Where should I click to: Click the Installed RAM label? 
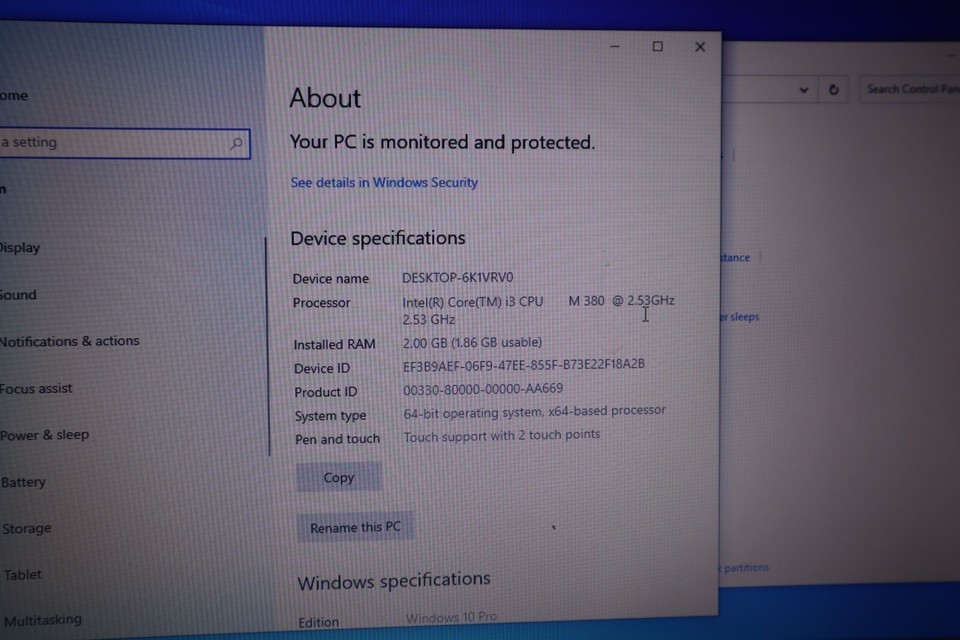click(334, 345)
